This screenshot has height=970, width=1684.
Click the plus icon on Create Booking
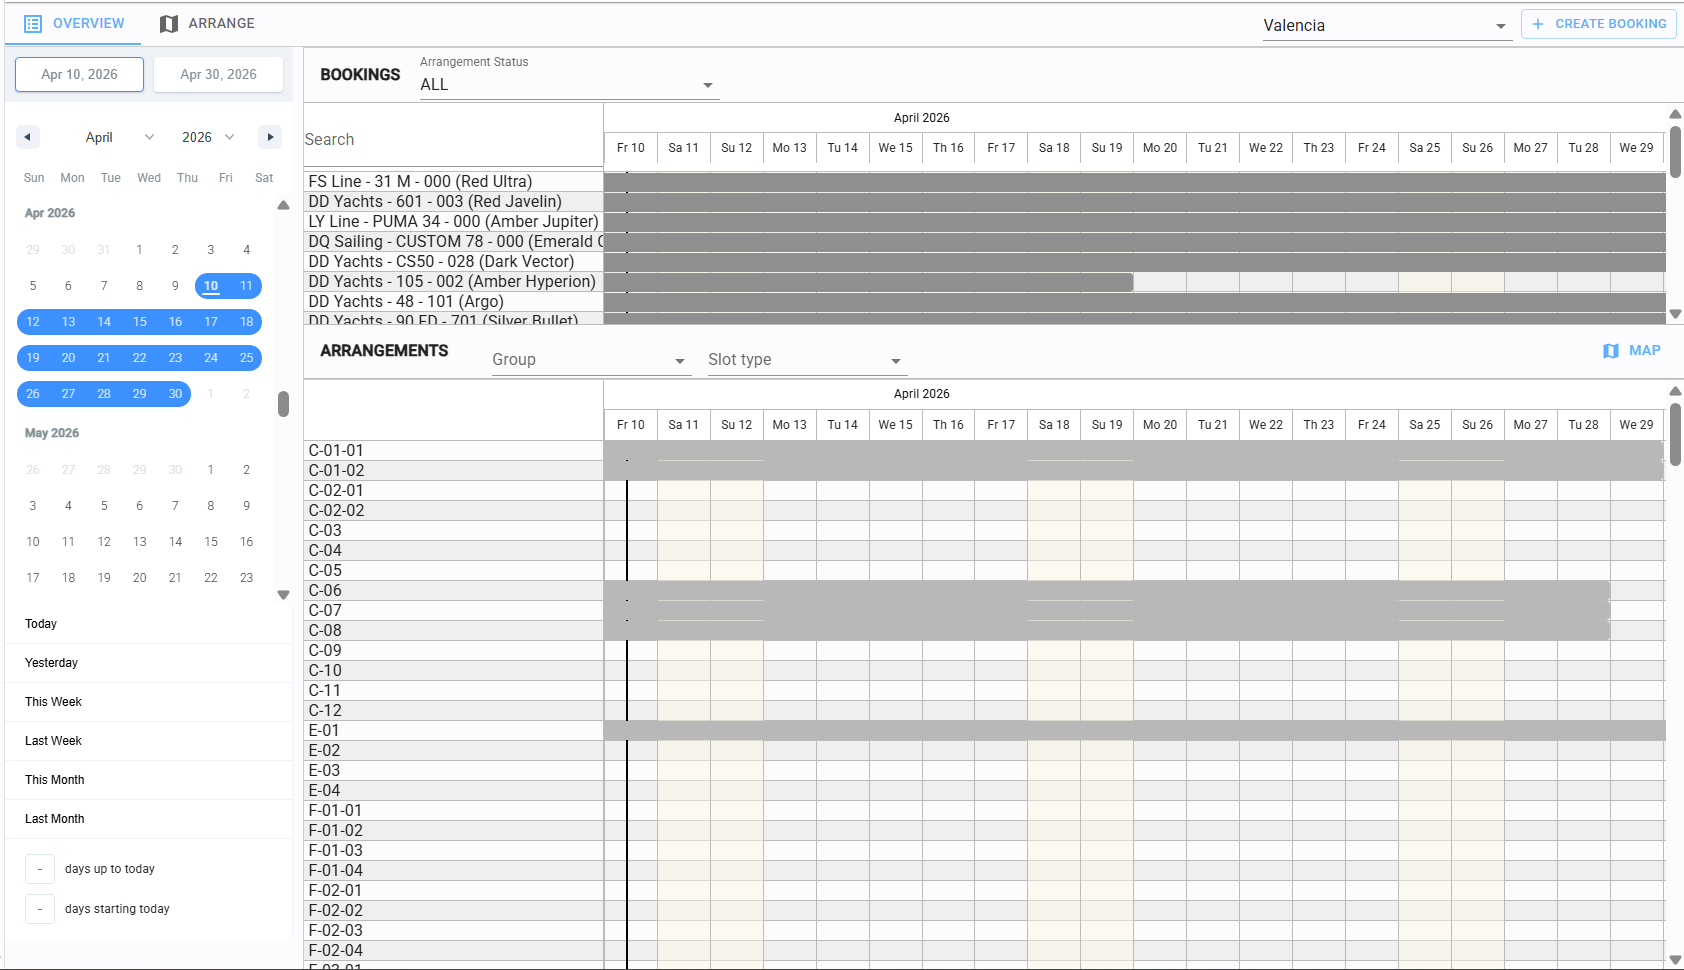click(x=1538, y=24)
